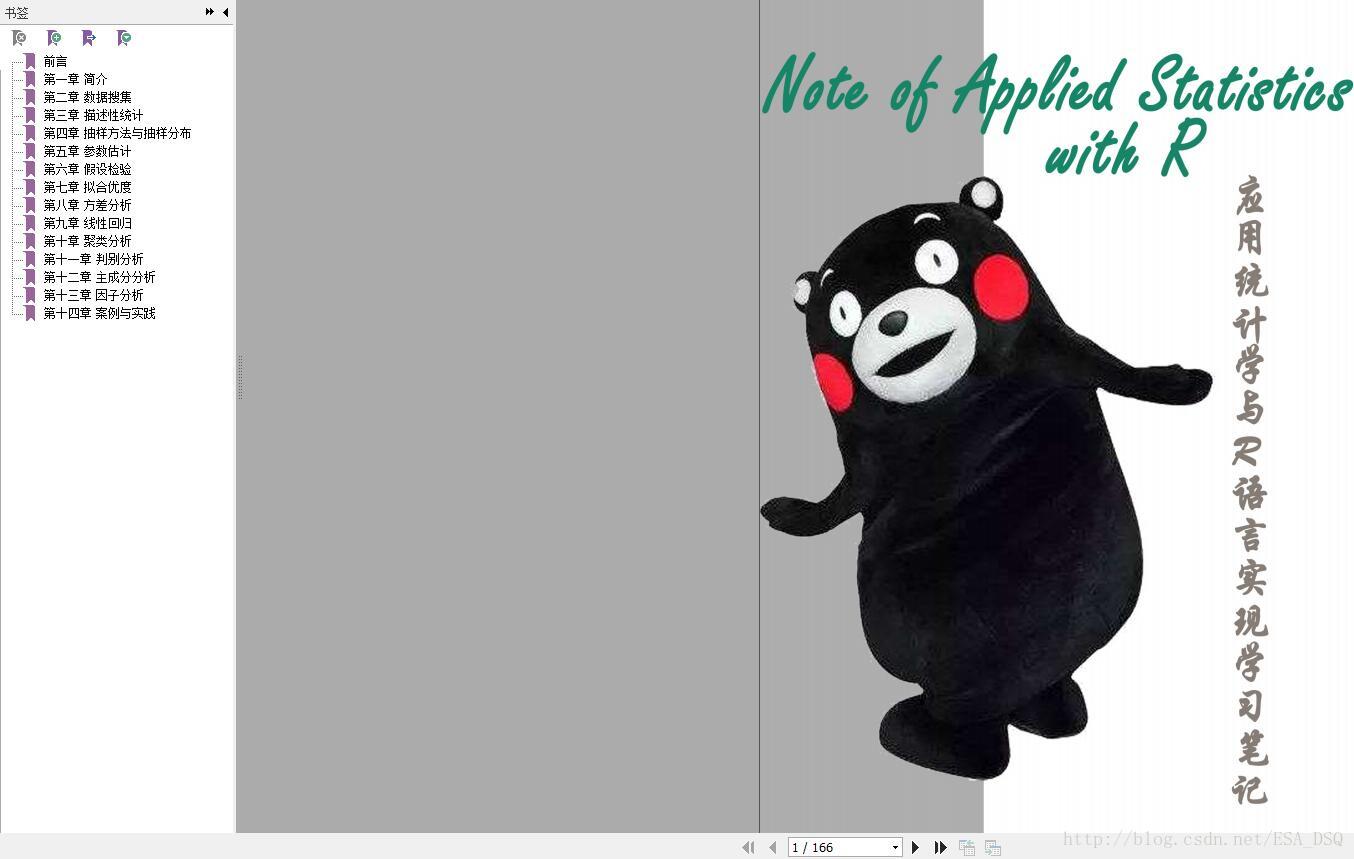Go to bookmark 第一章 简介
The height and width of the screenshot is (859, 1354).
click(x=75, y=79)
